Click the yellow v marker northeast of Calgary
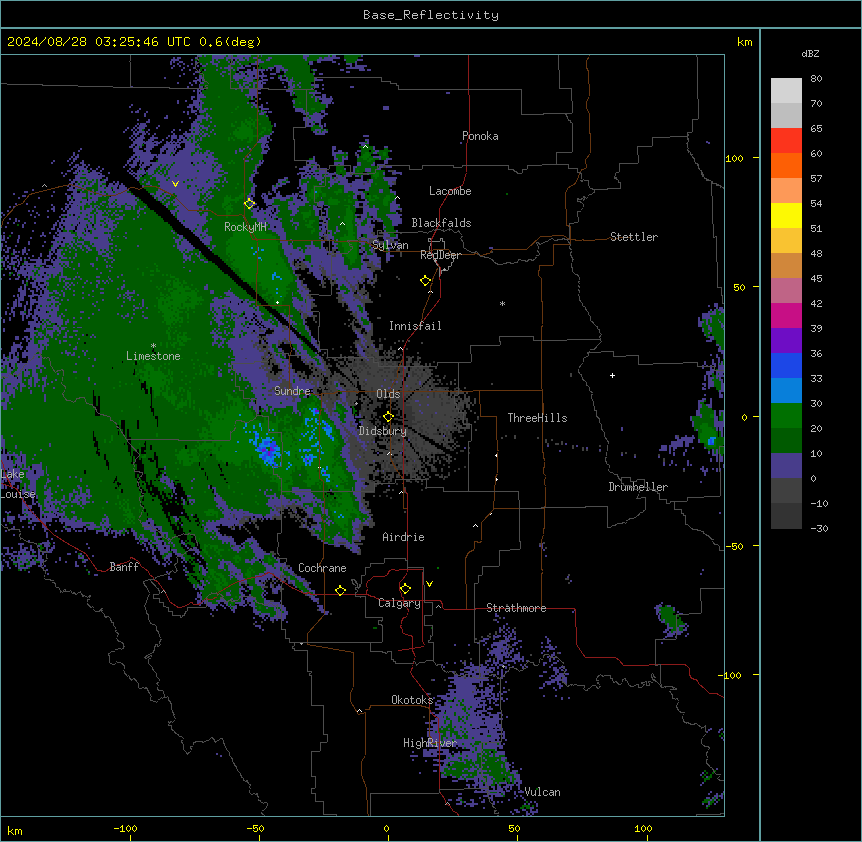This screenshot has width=862, height=842. coord(429,584)
